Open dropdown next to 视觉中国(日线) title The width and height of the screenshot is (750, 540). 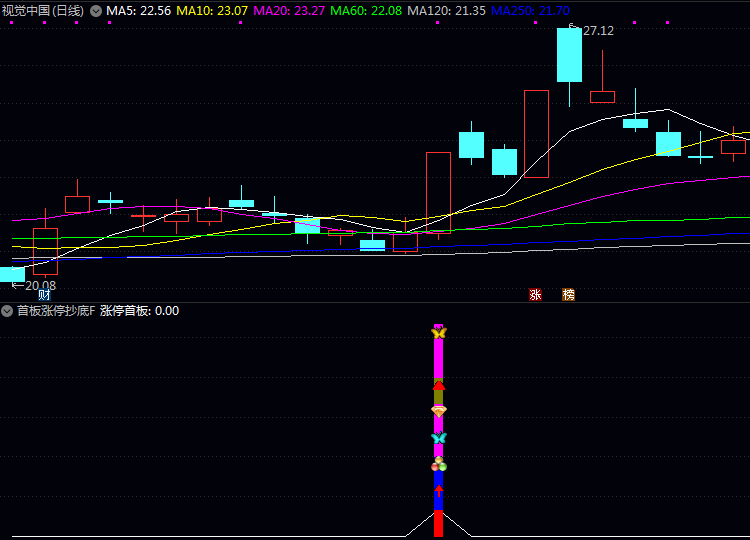(96, 11)
